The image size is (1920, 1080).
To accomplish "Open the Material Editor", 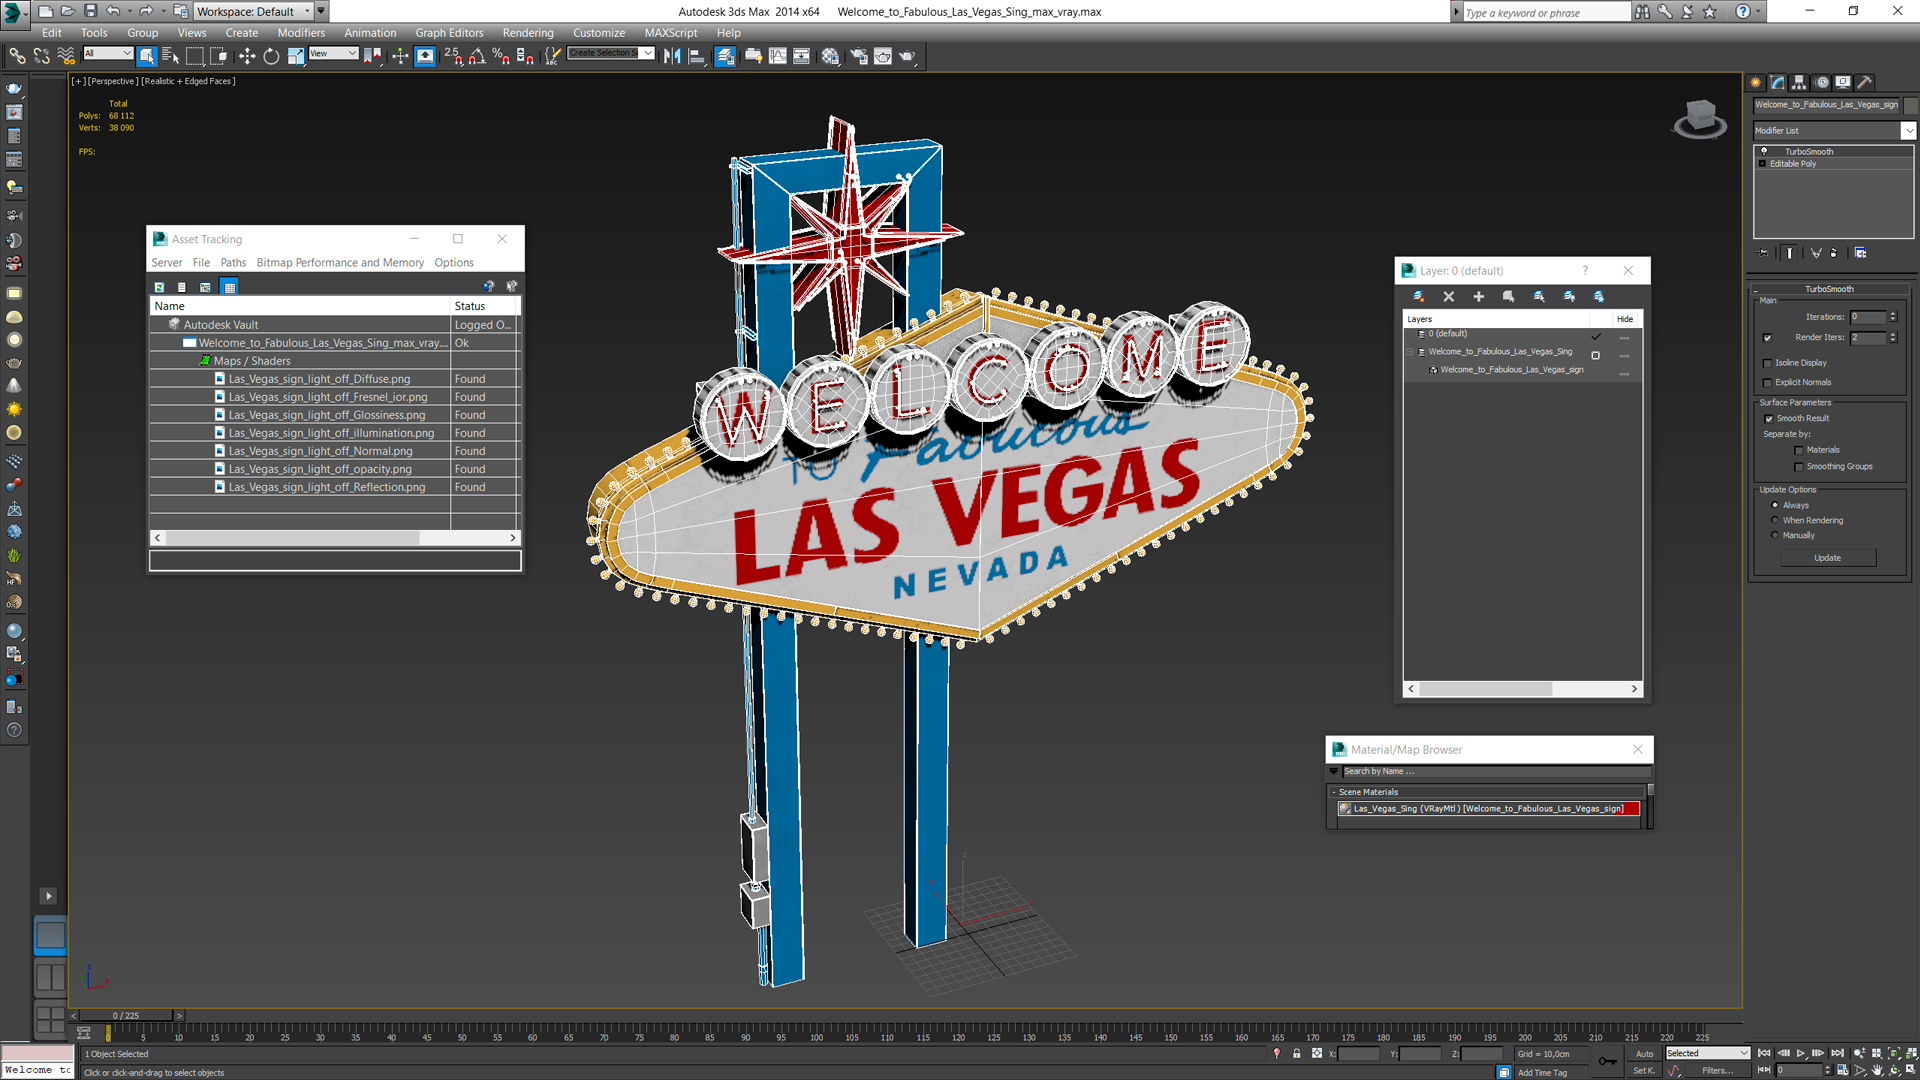I will (x=830, y=56).
